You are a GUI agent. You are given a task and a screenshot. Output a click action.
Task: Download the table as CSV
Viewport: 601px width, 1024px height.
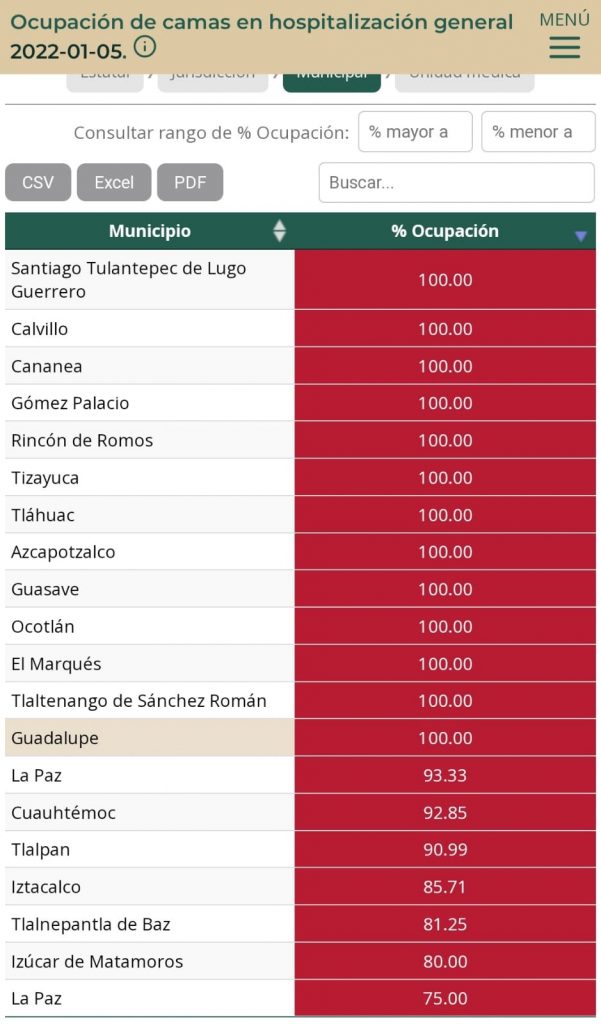coord(38,182)
